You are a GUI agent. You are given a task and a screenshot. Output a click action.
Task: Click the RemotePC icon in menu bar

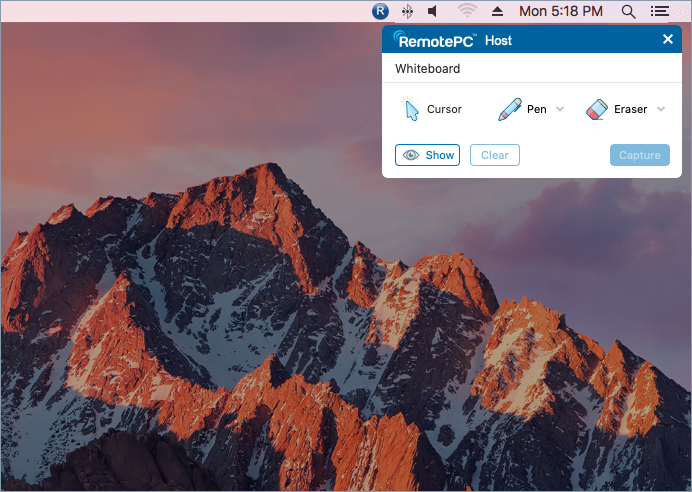click(379, 12)
